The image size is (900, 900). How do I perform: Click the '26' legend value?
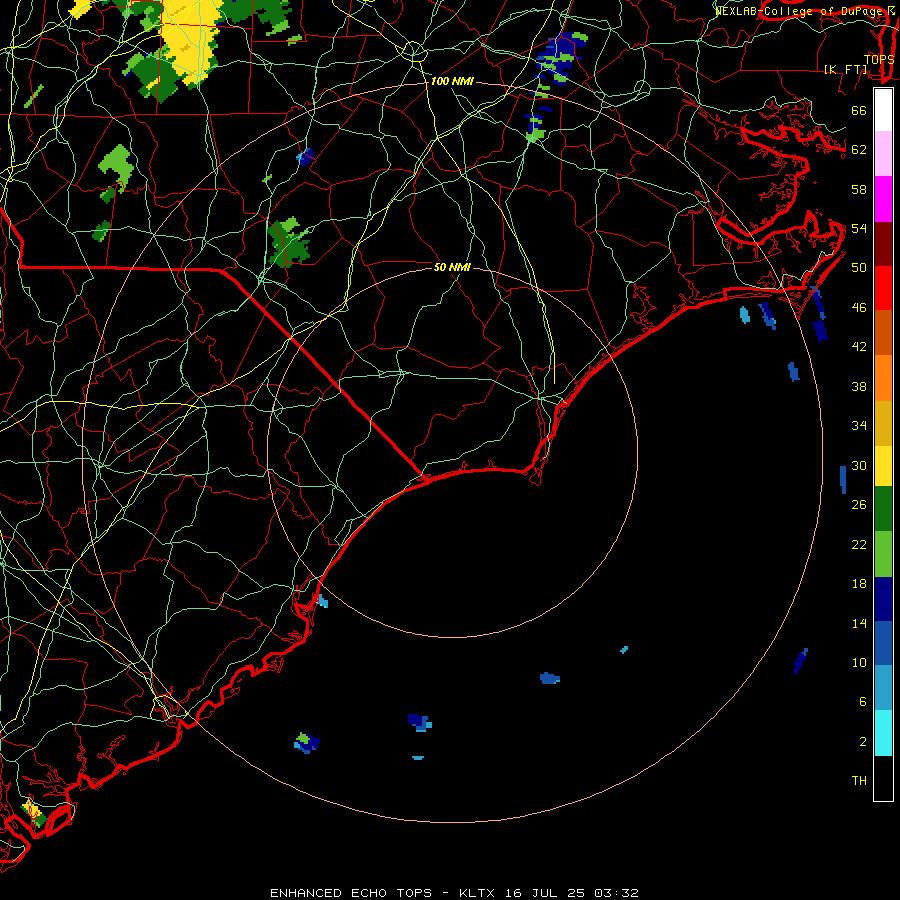click(x=859, y=505)
